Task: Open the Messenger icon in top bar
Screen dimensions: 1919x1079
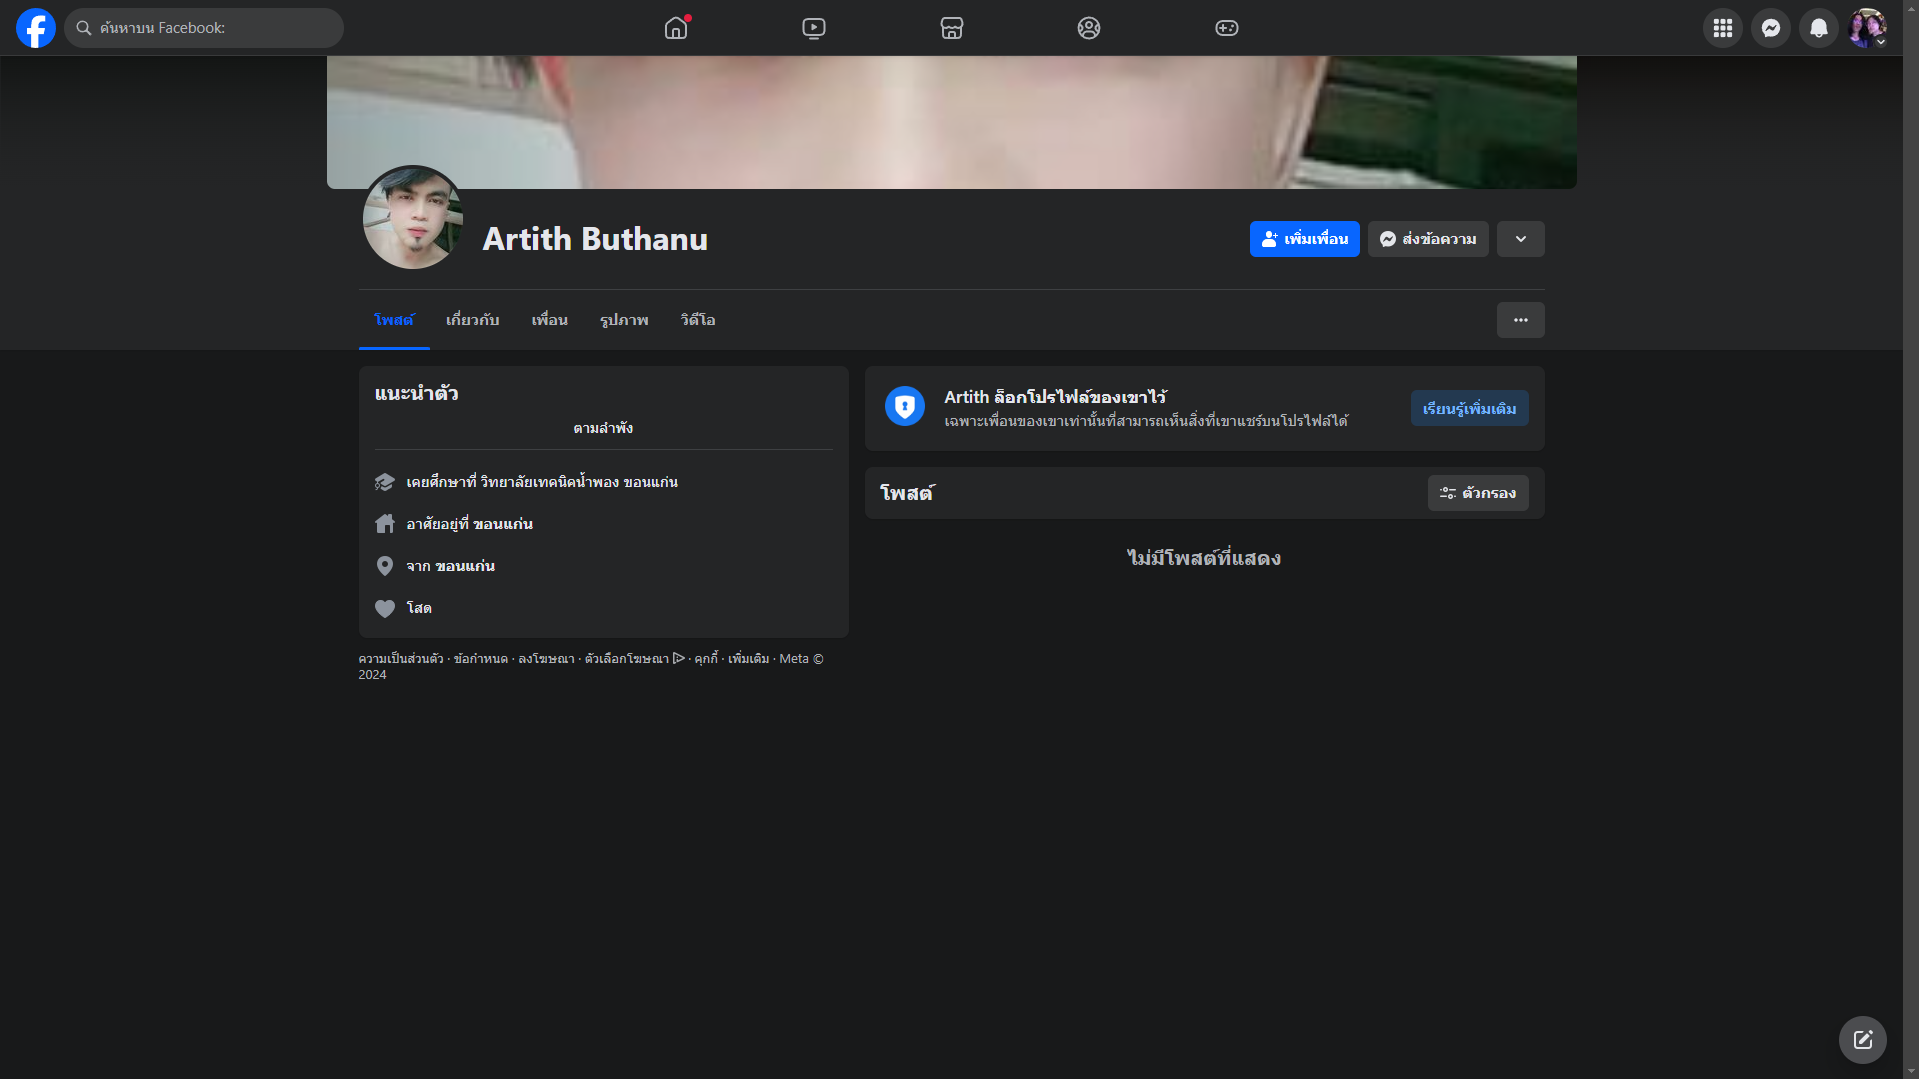Action: pyautogui.click(x=1770, y=28)
